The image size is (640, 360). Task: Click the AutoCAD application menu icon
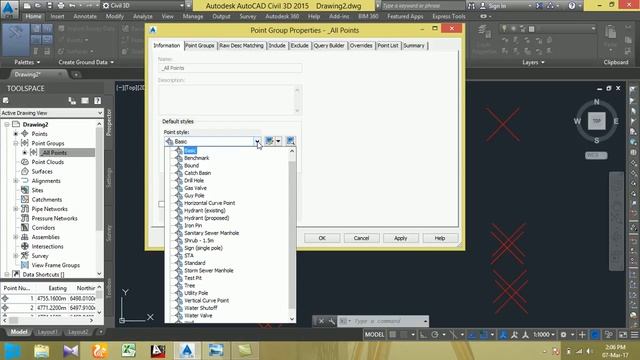pyautogui.click(x=9, y=8)
